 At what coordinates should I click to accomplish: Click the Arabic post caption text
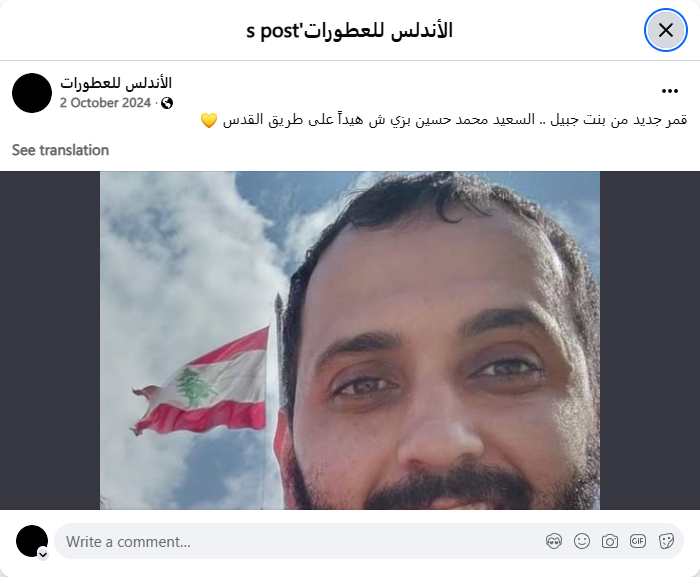[454, 120]
